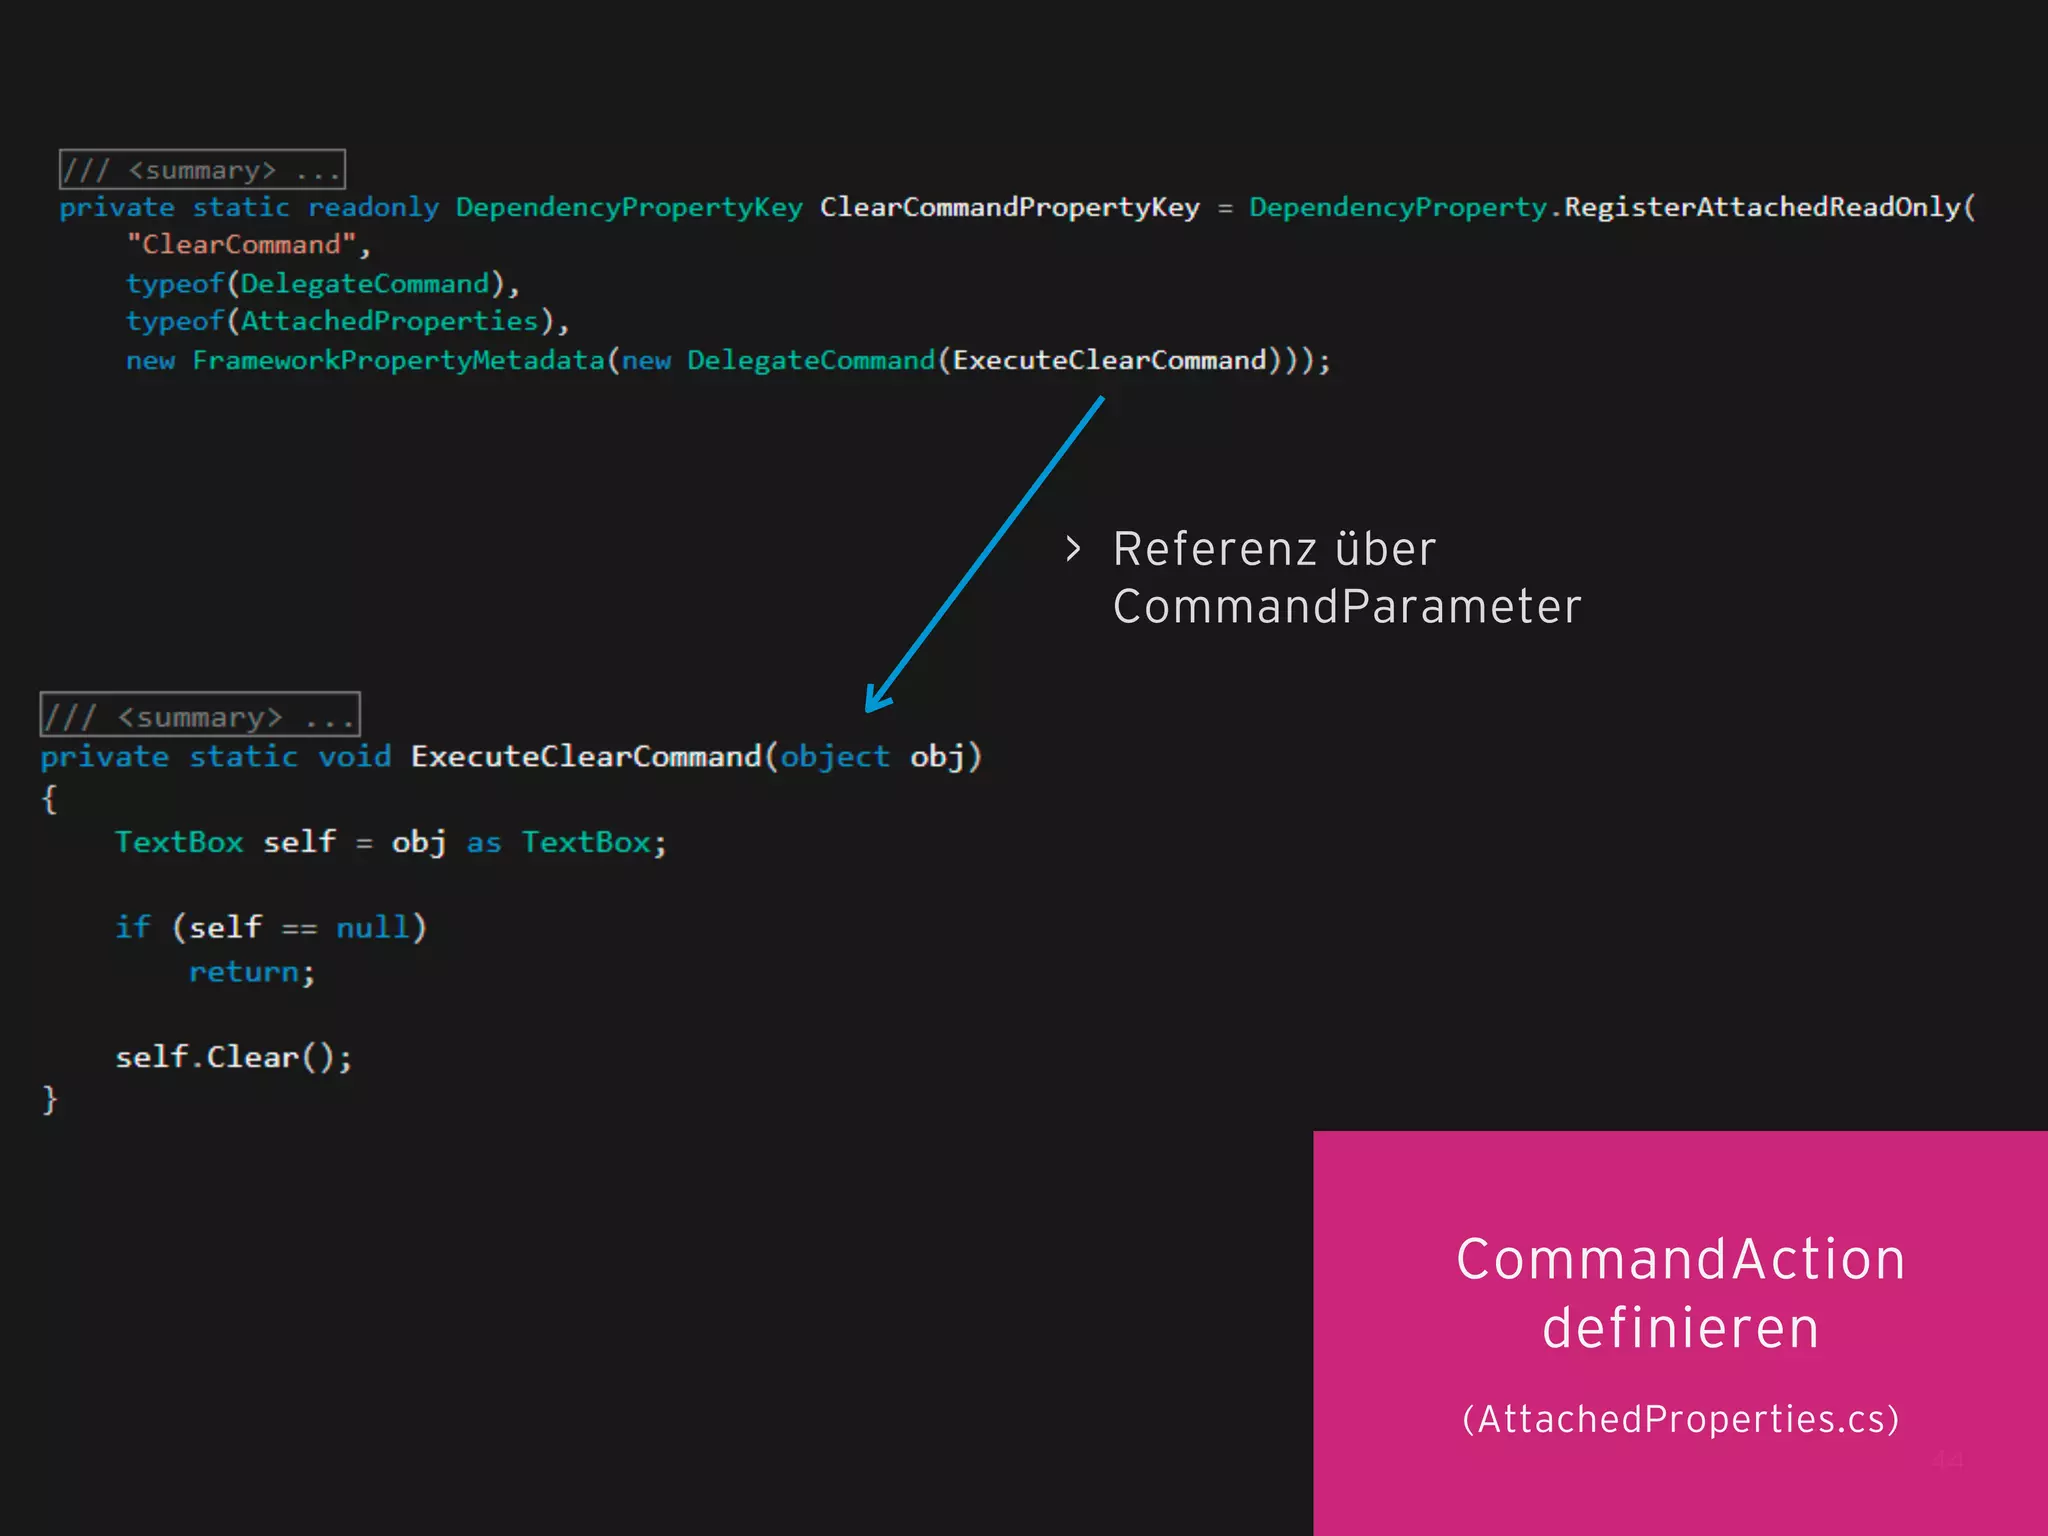Click 'self.Clear();' statement
Viewport: 2048px width, 1536px height.
tap(234, 1057)
